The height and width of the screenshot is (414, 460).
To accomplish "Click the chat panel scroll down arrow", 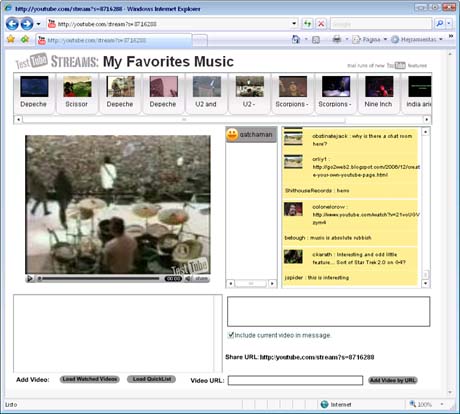I will point(426,283).
